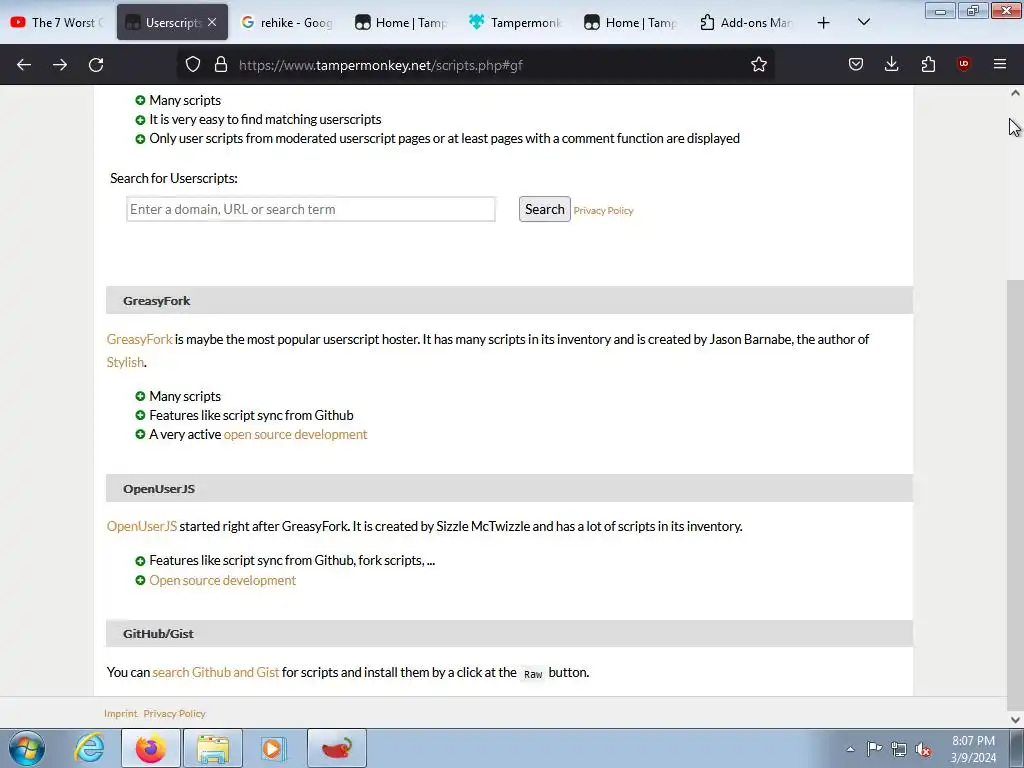Go forward with the forward arrow

(x=60, y=65)
